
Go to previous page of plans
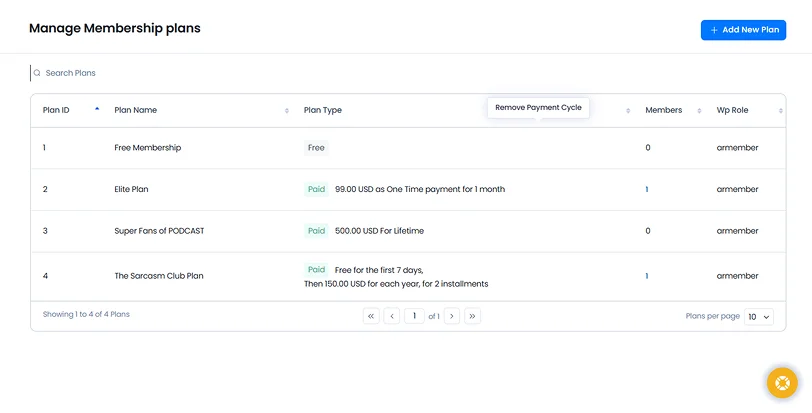pyautogui.click(x=392, y=316)
